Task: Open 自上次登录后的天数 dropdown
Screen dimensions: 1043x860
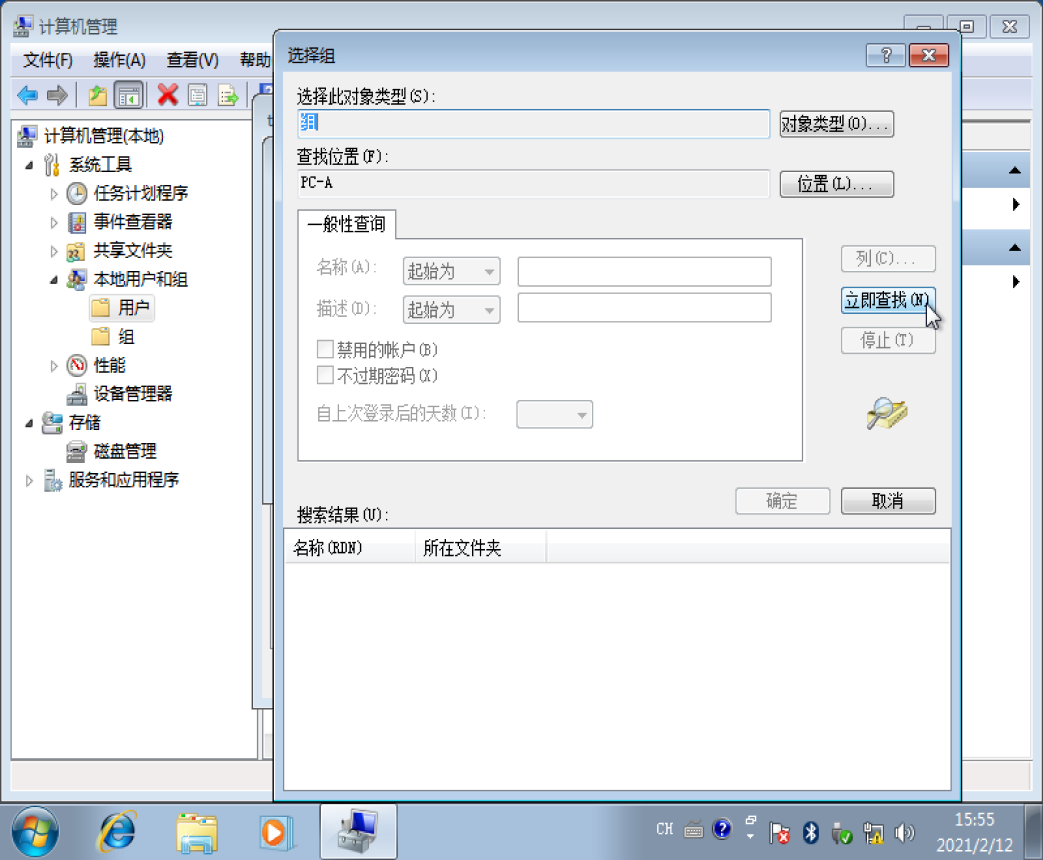Action: 554,414
